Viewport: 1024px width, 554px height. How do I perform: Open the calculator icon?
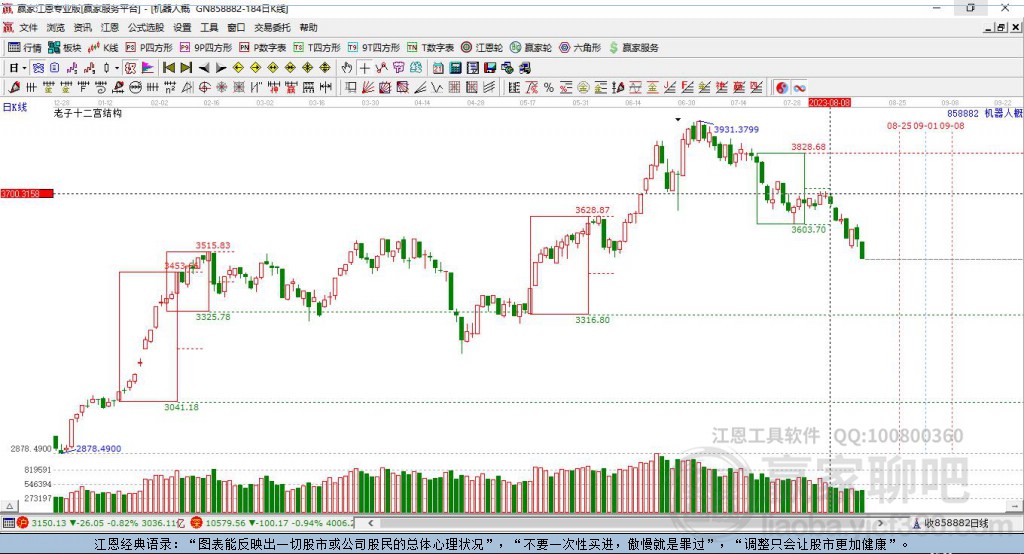455,68
